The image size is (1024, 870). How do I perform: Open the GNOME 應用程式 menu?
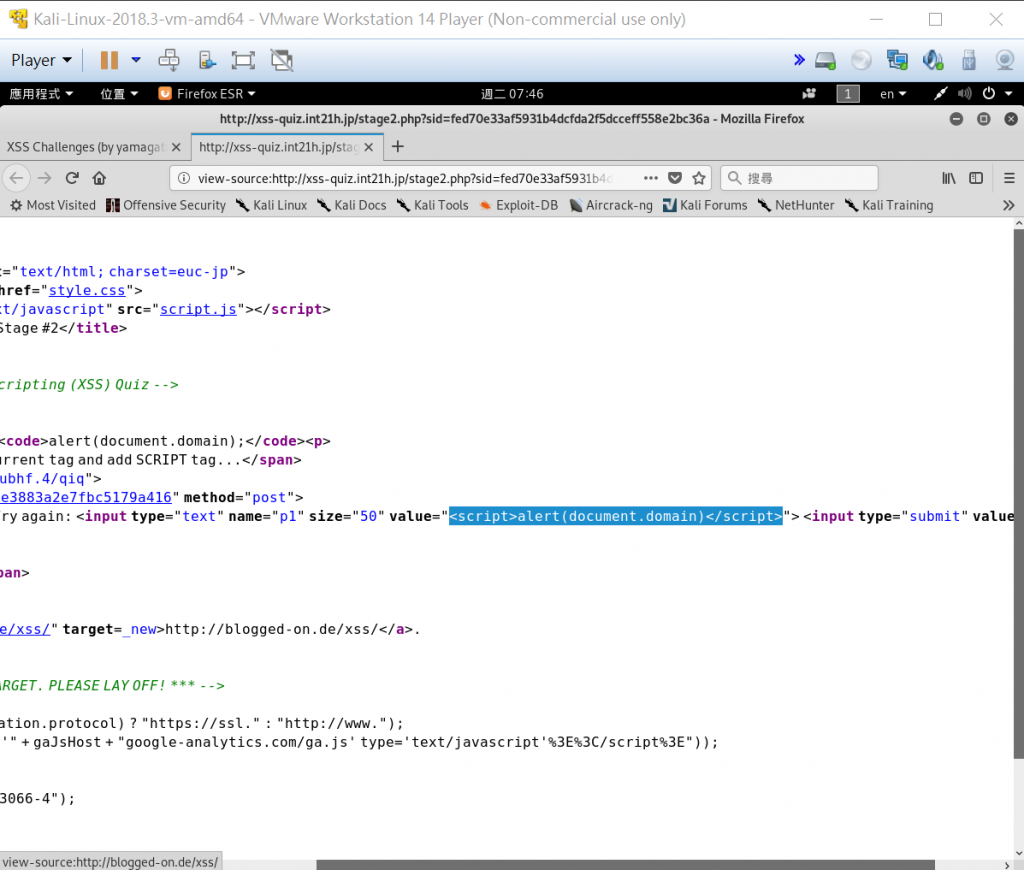[41, 93]
